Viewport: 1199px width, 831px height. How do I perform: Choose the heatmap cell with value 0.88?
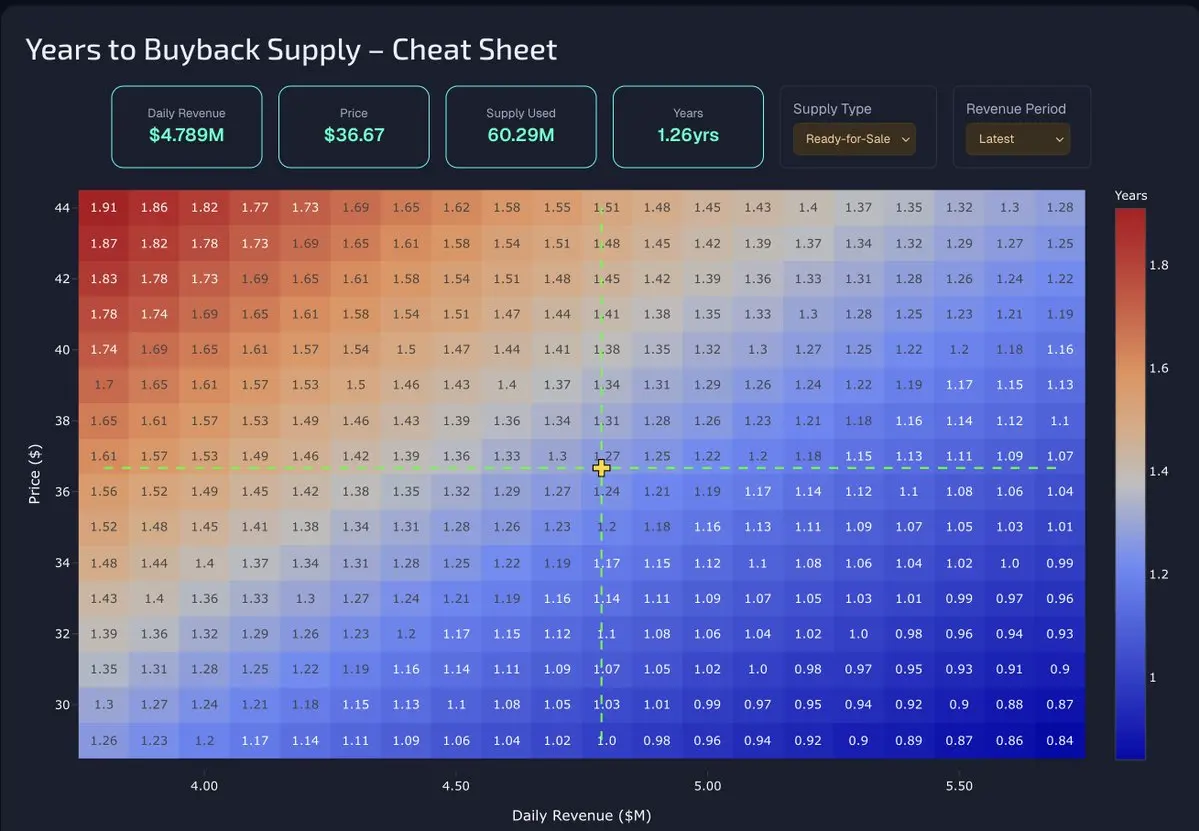coord(1010,705)
